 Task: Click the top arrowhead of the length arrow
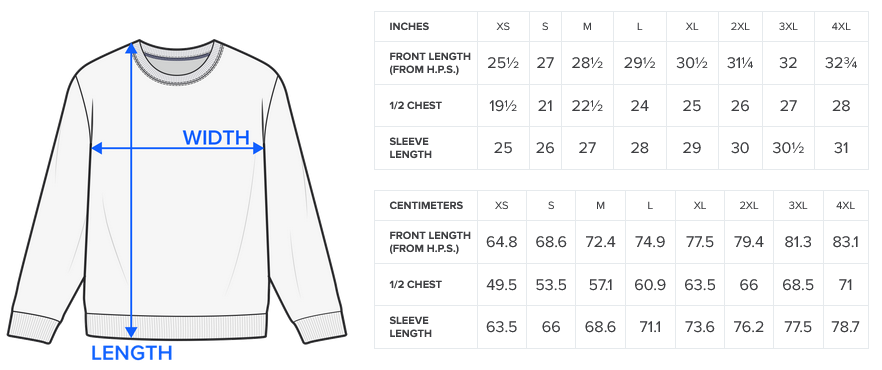(x=131, y=48)
